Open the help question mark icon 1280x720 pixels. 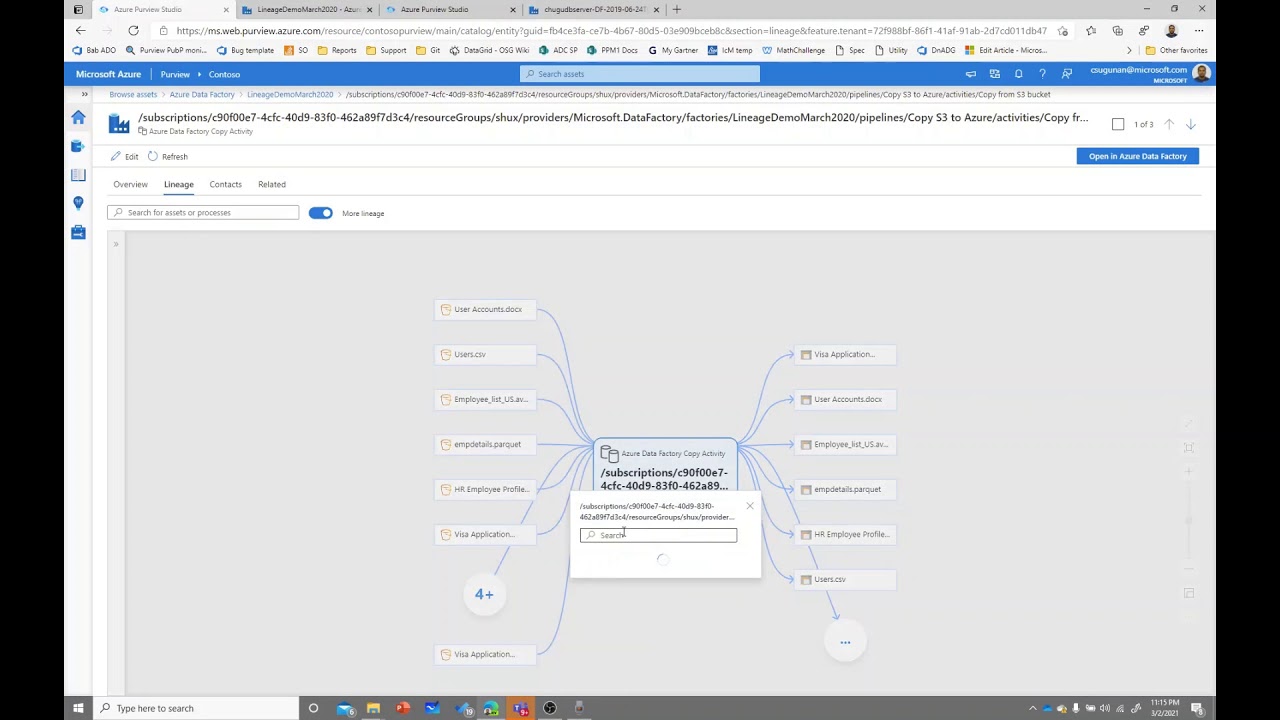(1042, 74)
